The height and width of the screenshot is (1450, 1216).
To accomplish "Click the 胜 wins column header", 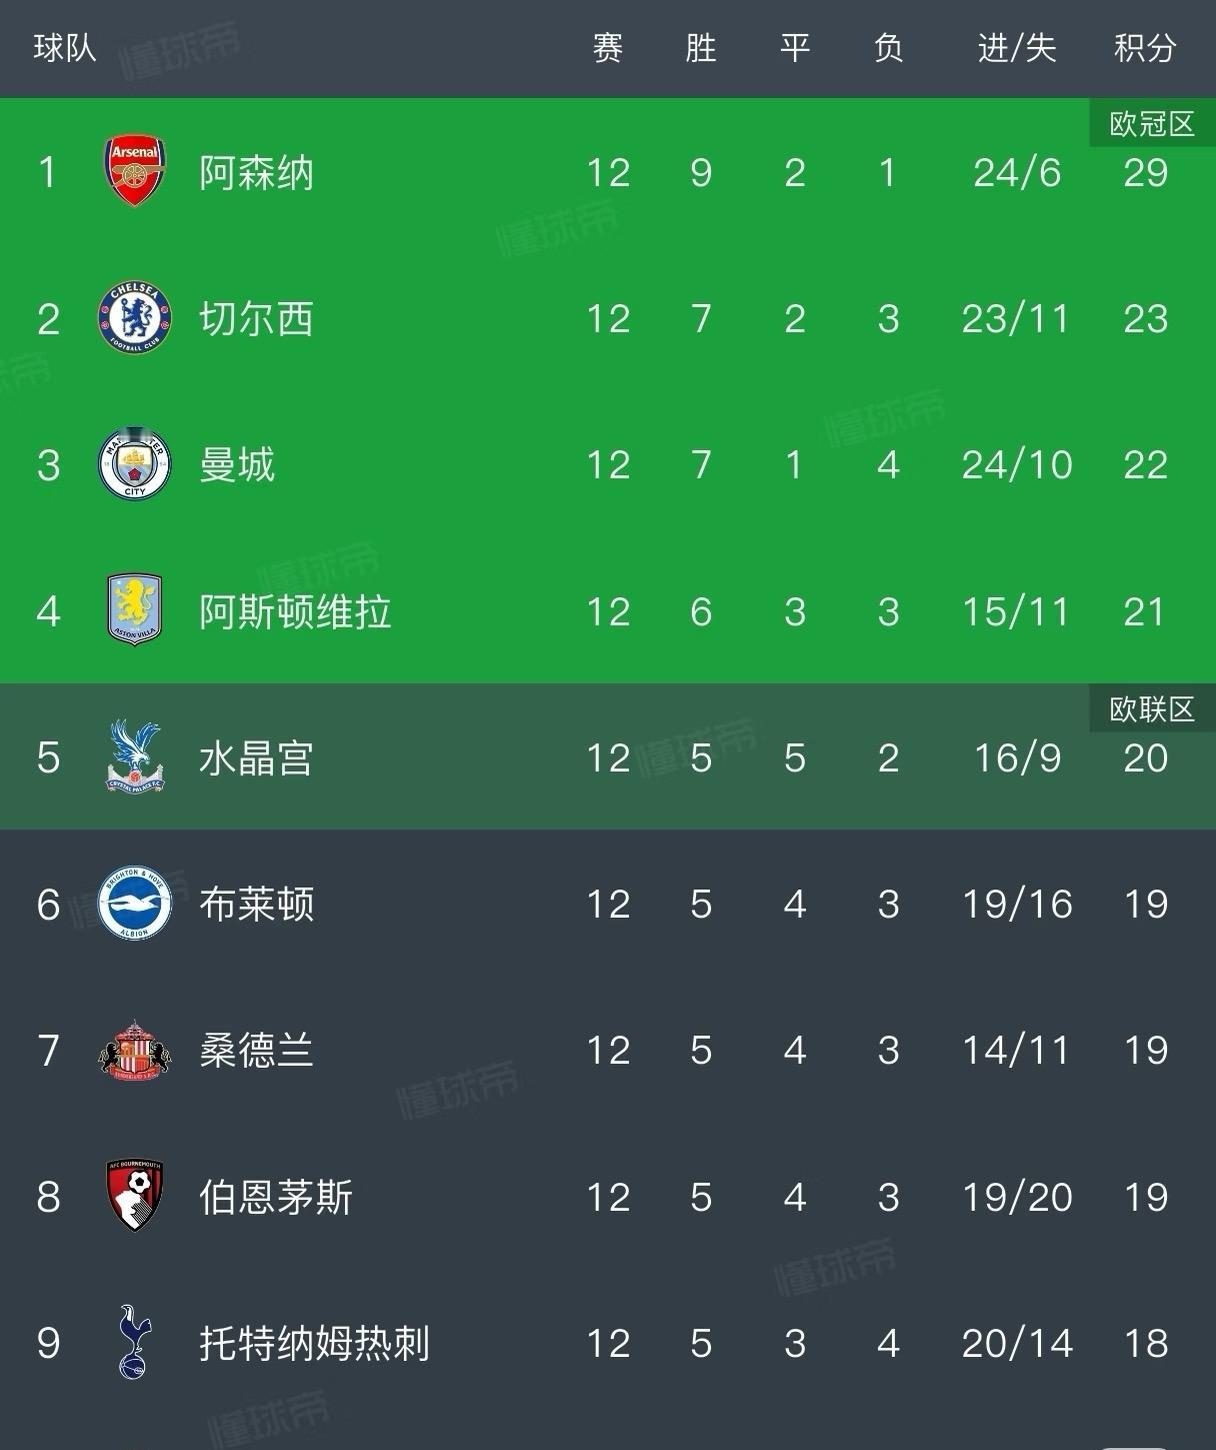I will [x=700, y=48].
